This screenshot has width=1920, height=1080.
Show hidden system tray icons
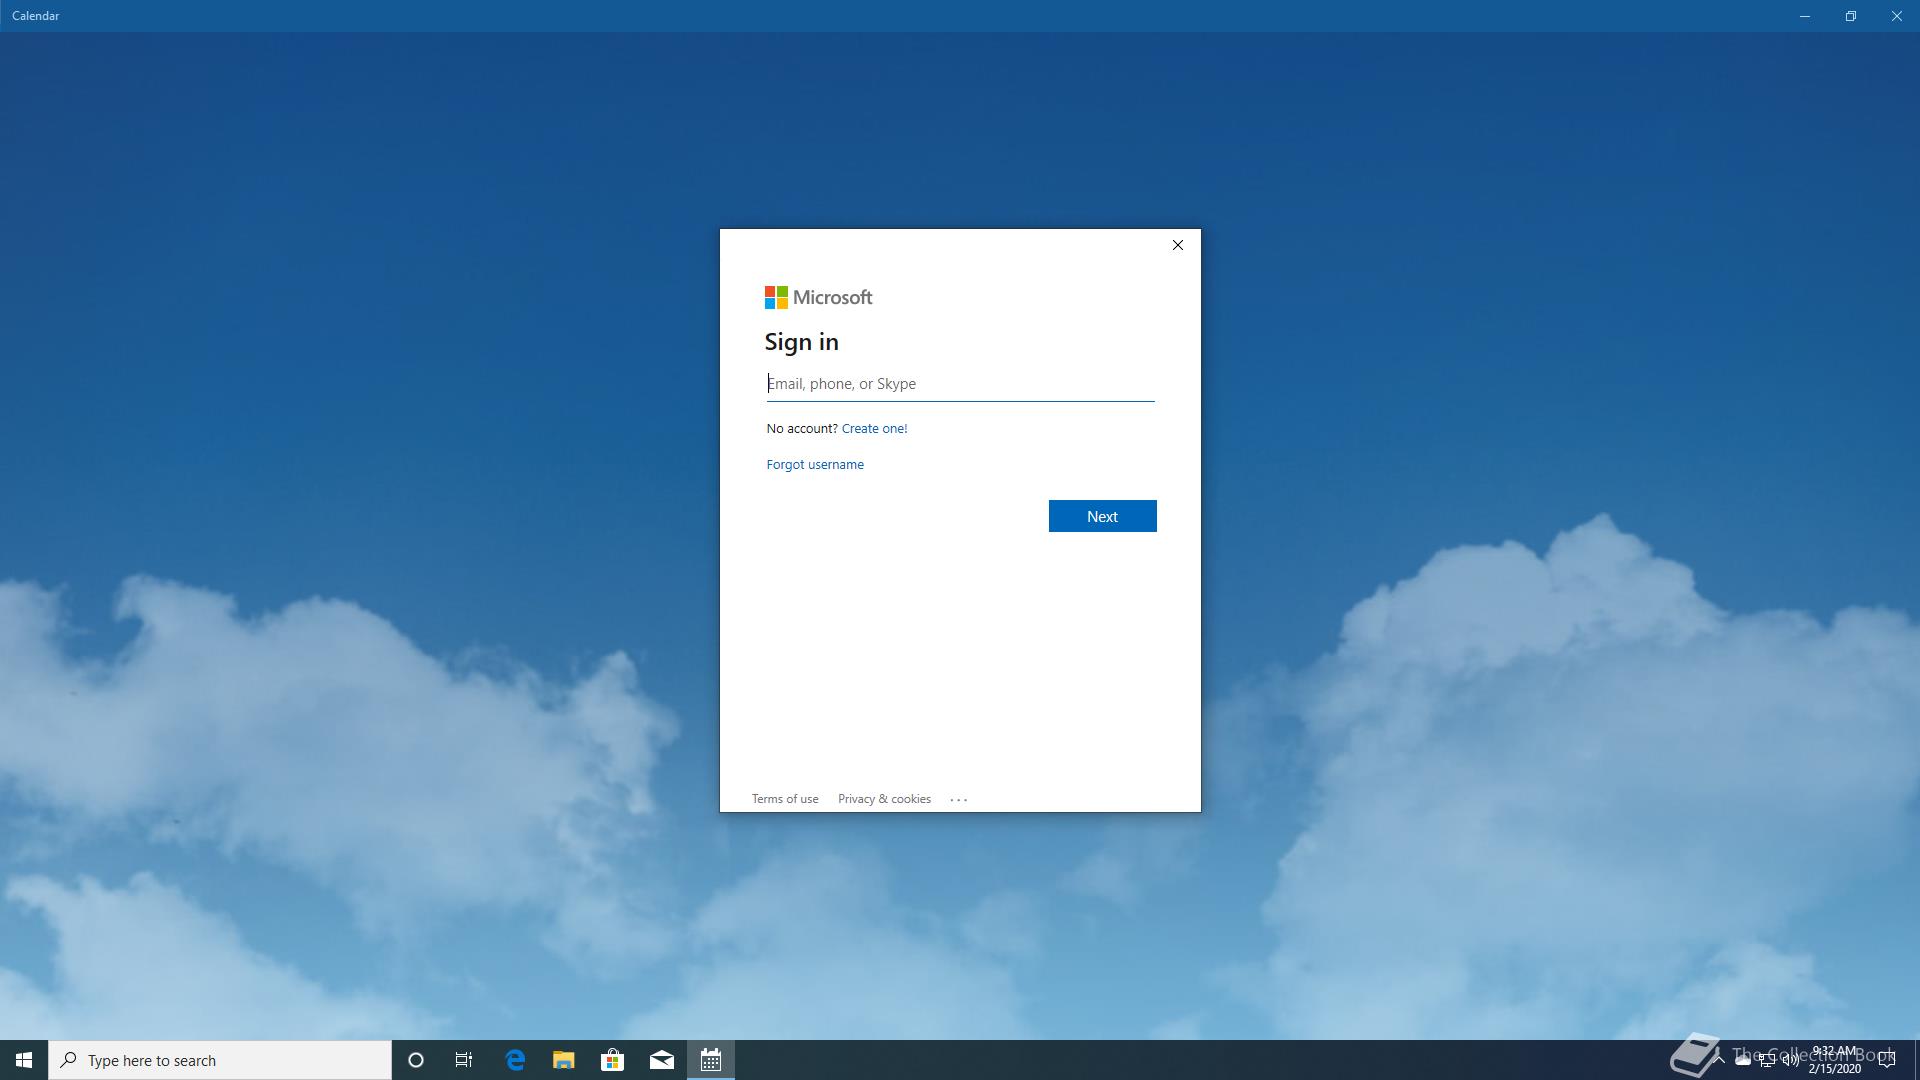pos(1719,1059)
